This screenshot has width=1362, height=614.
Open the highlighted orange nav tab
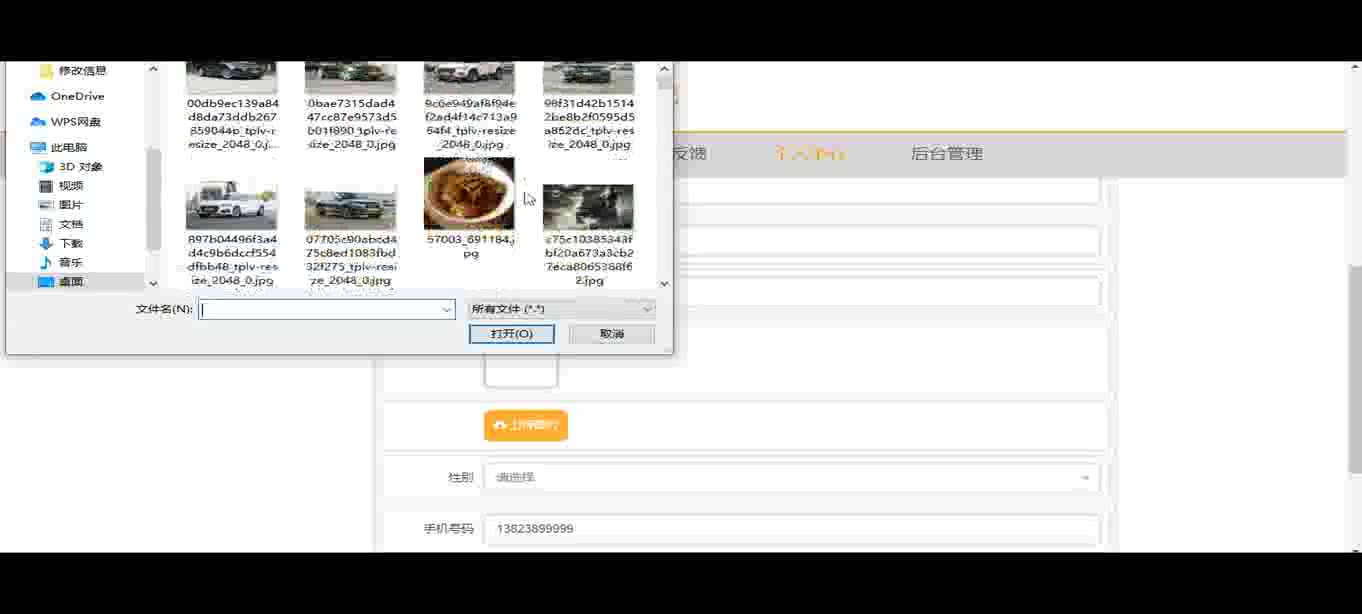point(810,154)
